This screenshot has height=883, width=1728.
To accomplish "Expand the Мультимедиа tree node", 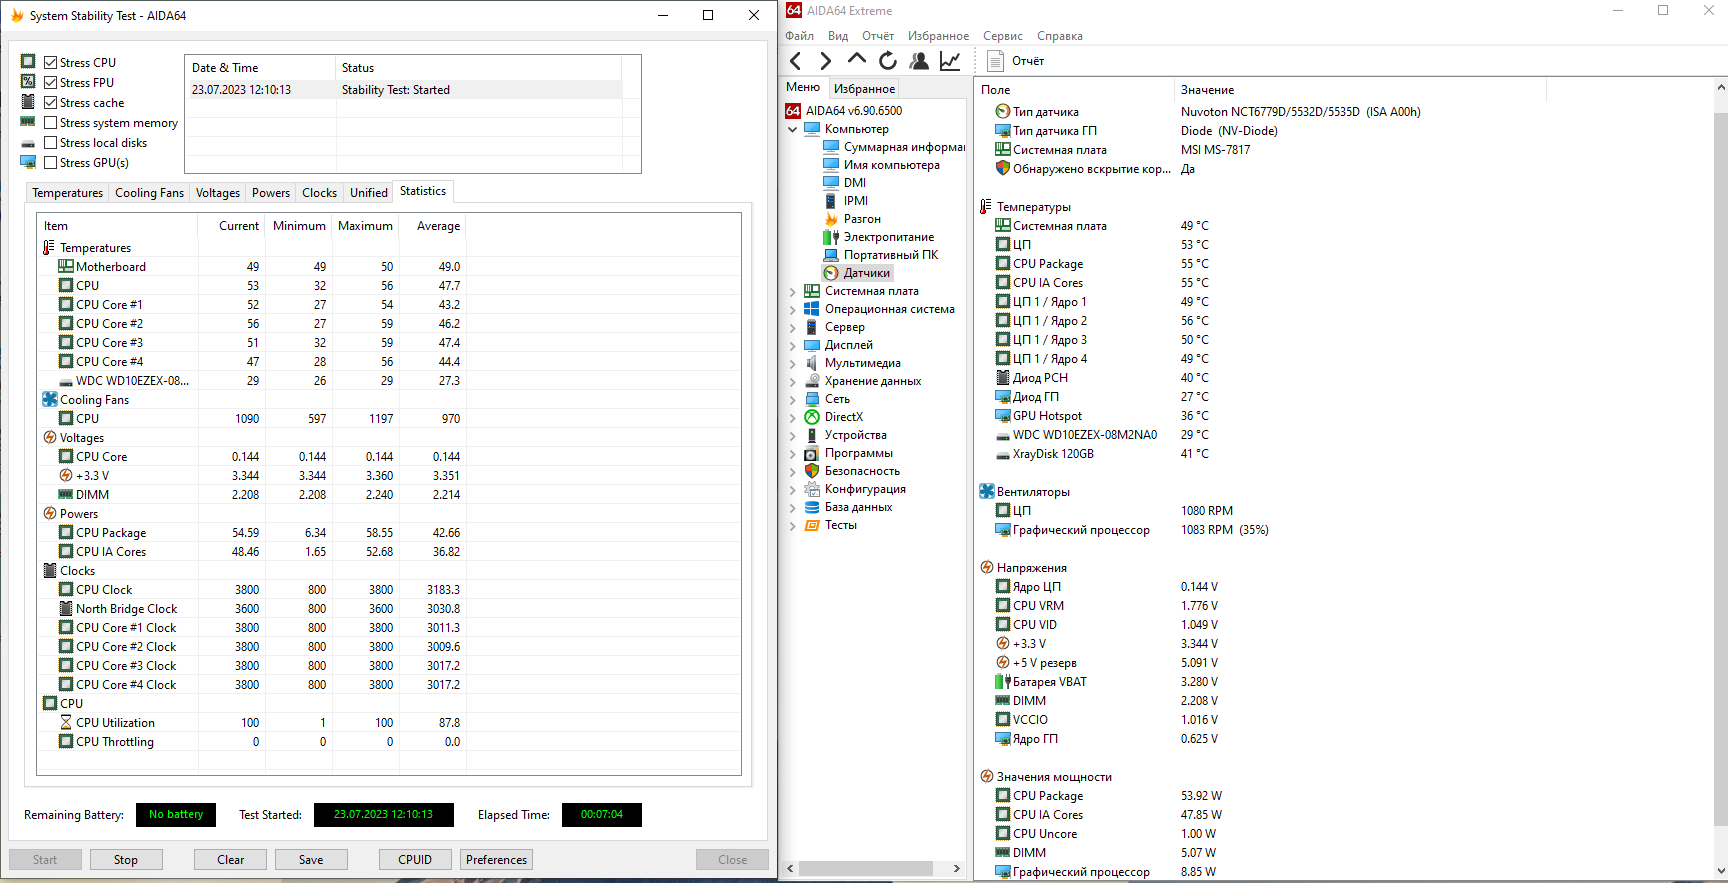I will click(x=793, y=363).
